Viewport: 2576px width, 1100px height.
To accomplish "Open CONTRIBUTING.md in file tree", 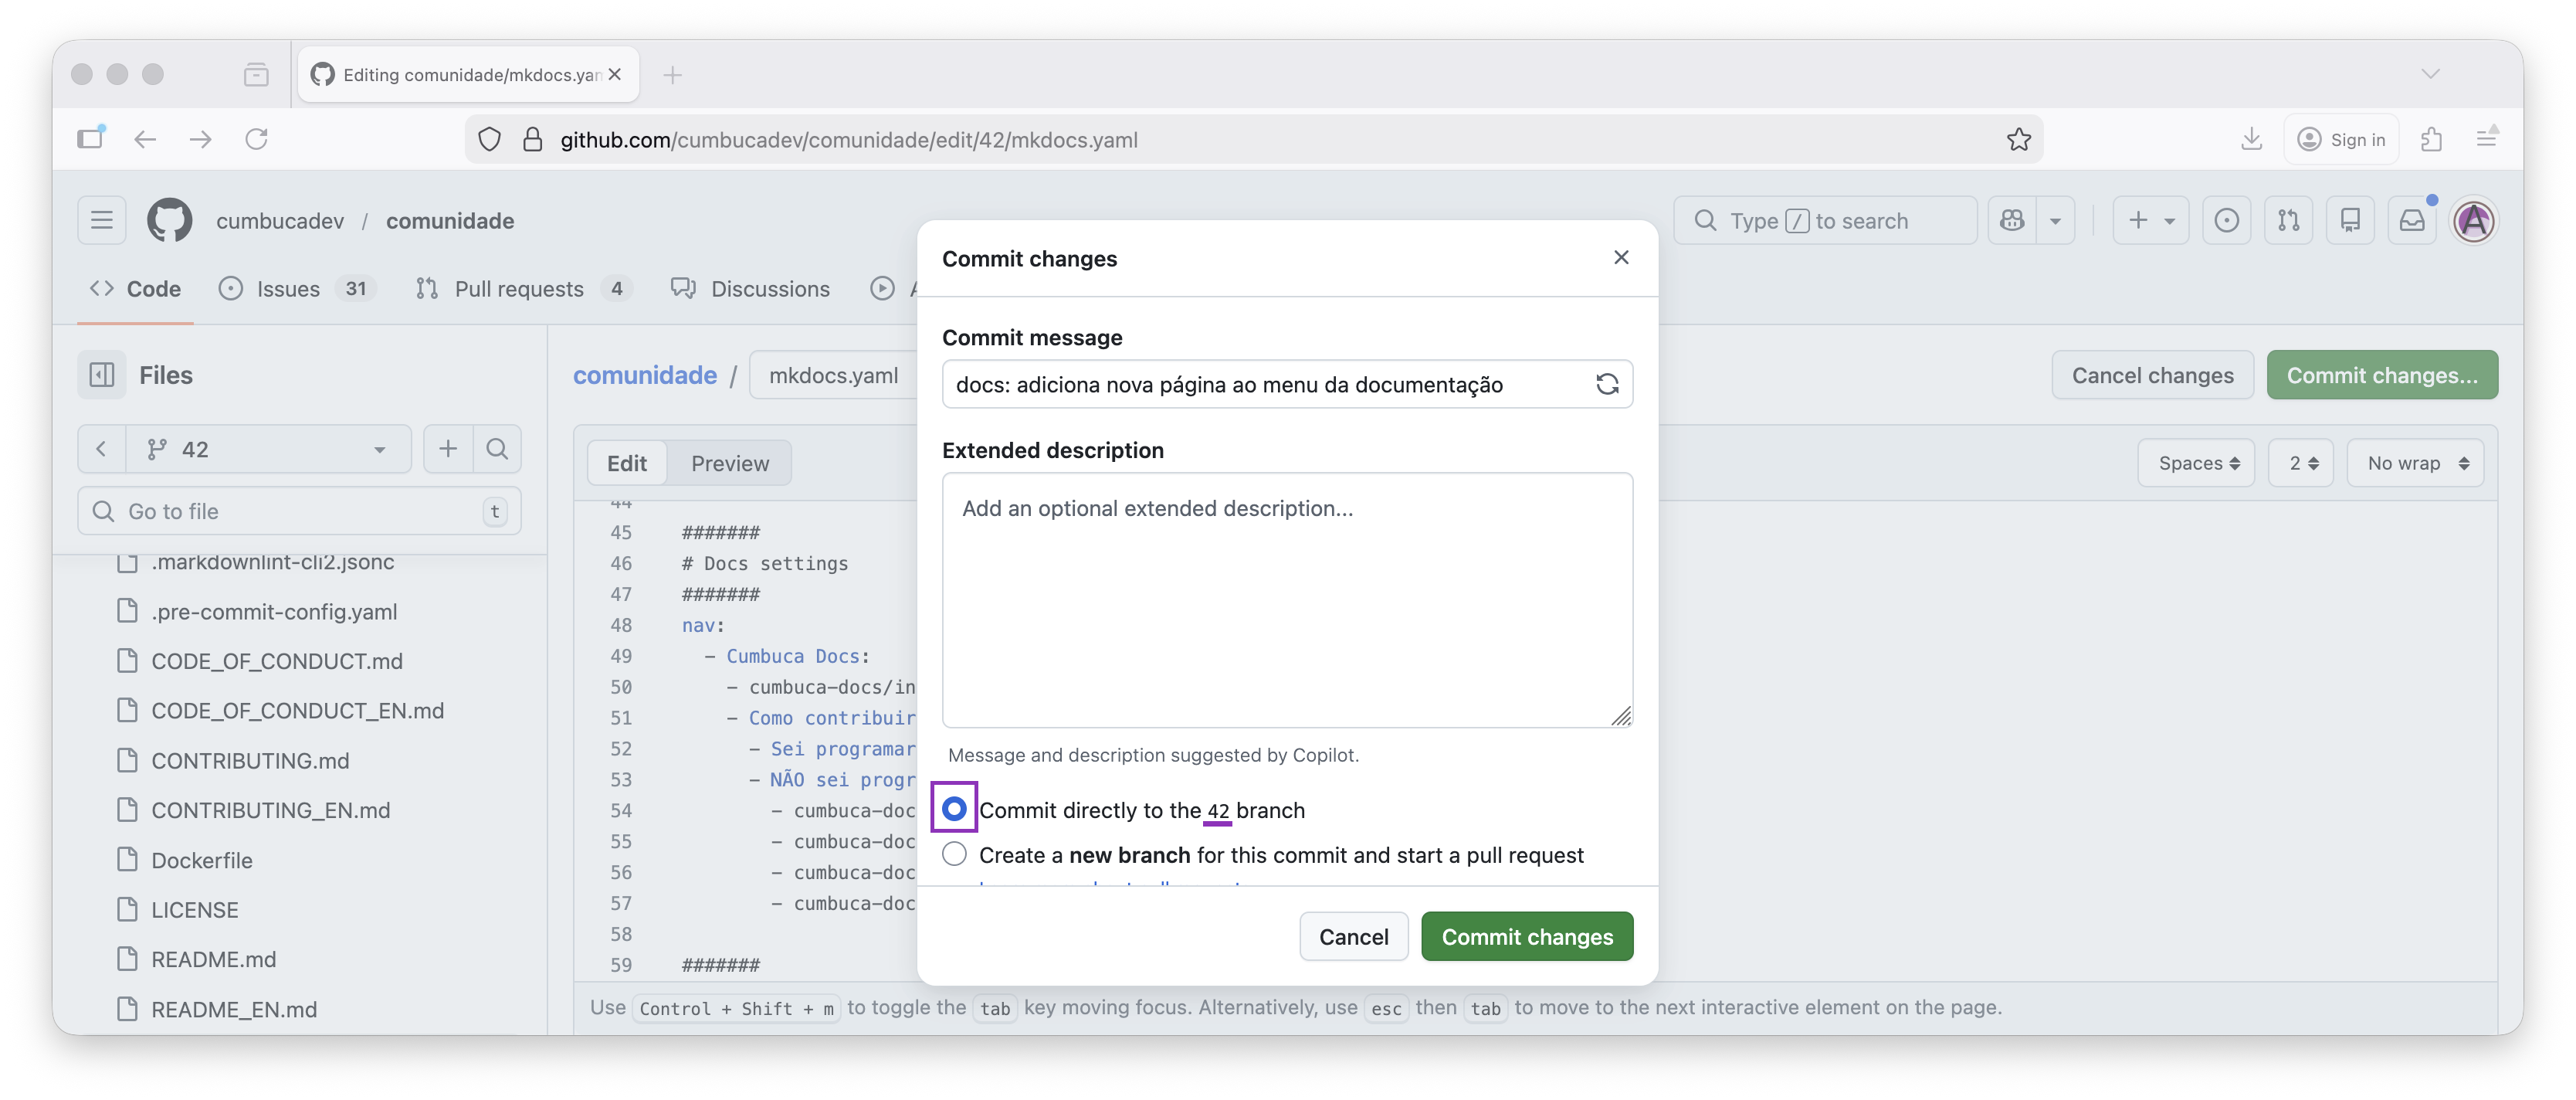I will 250,760.
